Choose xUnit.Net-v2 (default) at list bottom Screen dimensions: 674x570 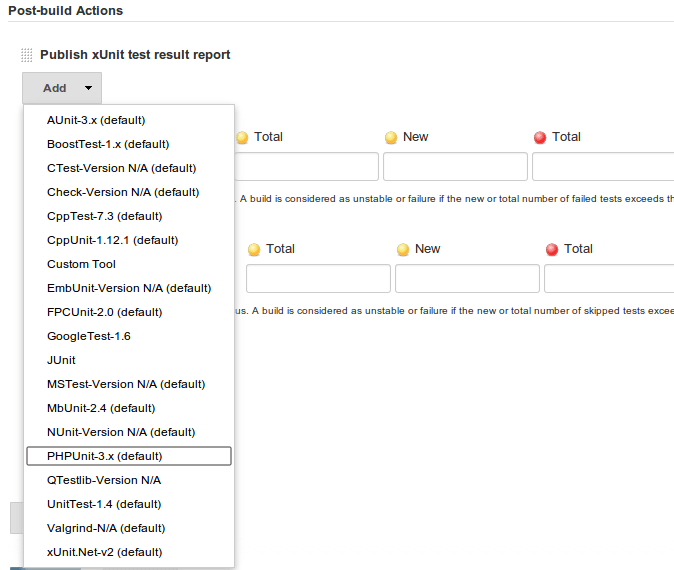129,552
